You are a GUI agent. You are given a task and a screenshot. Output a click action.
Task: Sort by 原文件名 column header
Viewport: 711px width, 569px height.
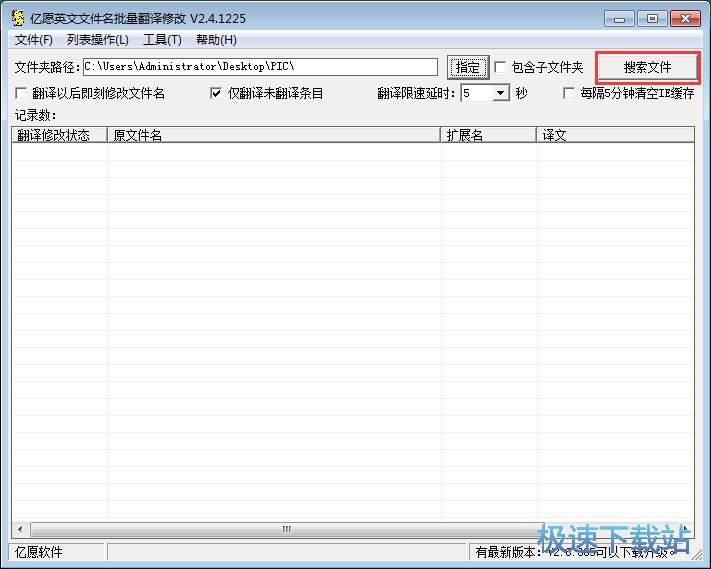click(x=274, y=135)
